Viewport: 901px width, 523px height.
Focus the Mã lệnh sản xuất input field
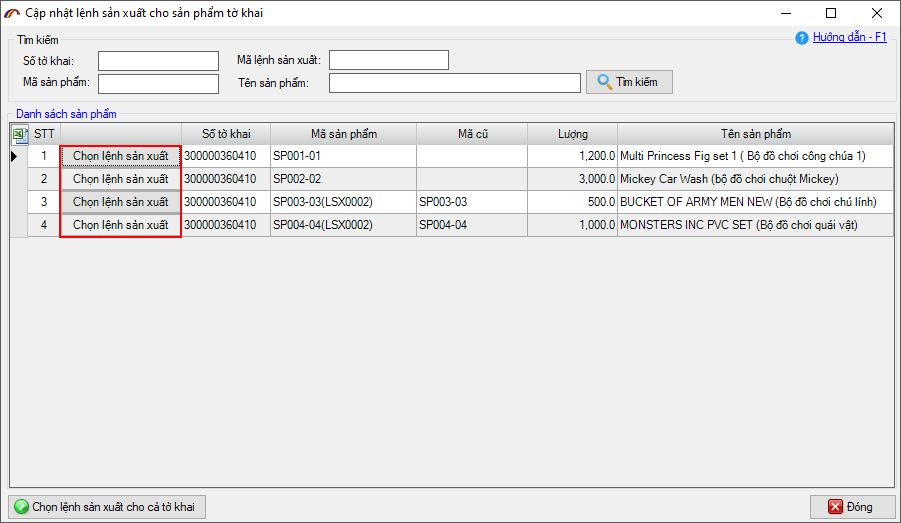tap(388, 60)
